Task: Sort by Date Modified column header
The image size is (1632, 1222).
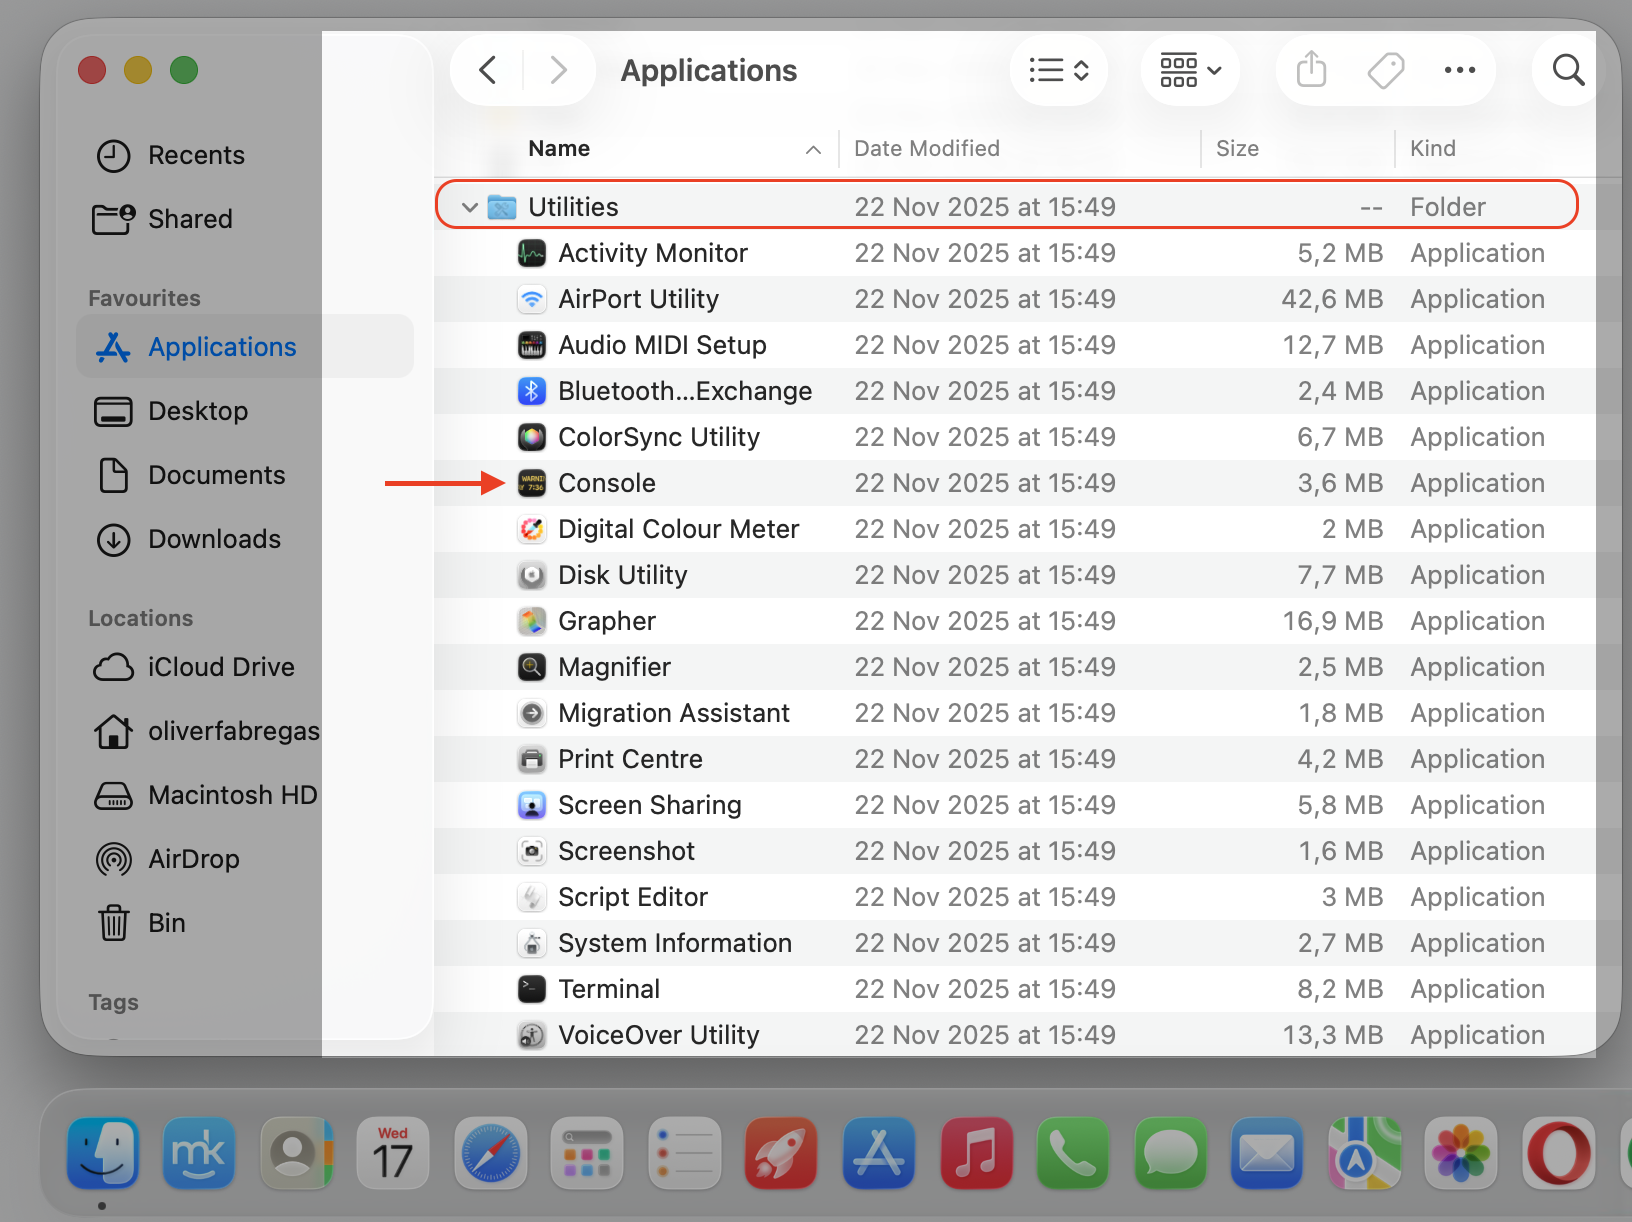Action: pos(926,148)
